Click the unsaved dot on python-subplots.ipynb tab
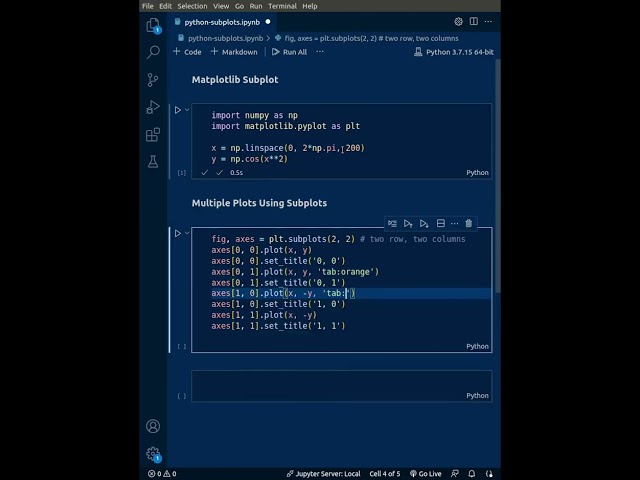 click(x=268, y=22)
